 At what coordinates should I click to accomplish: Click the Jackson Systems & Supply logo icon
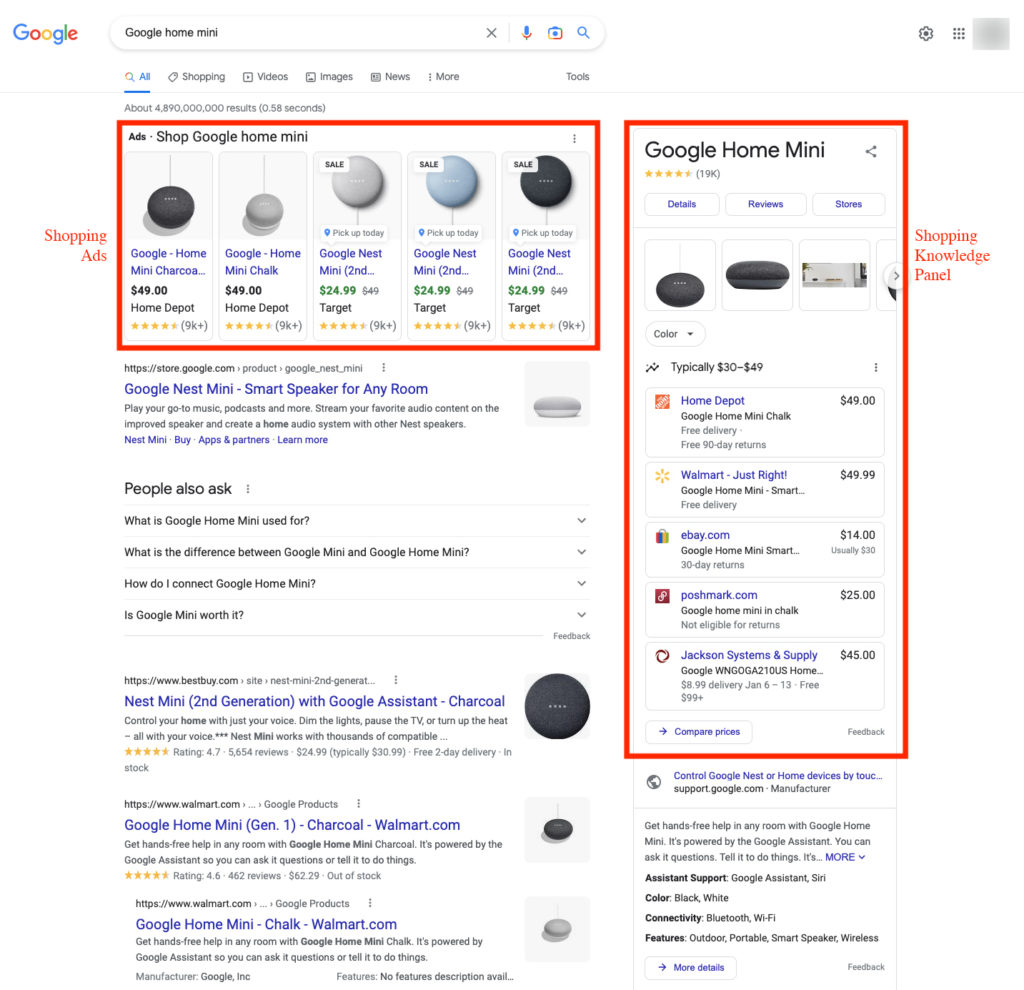coord(662,656)
